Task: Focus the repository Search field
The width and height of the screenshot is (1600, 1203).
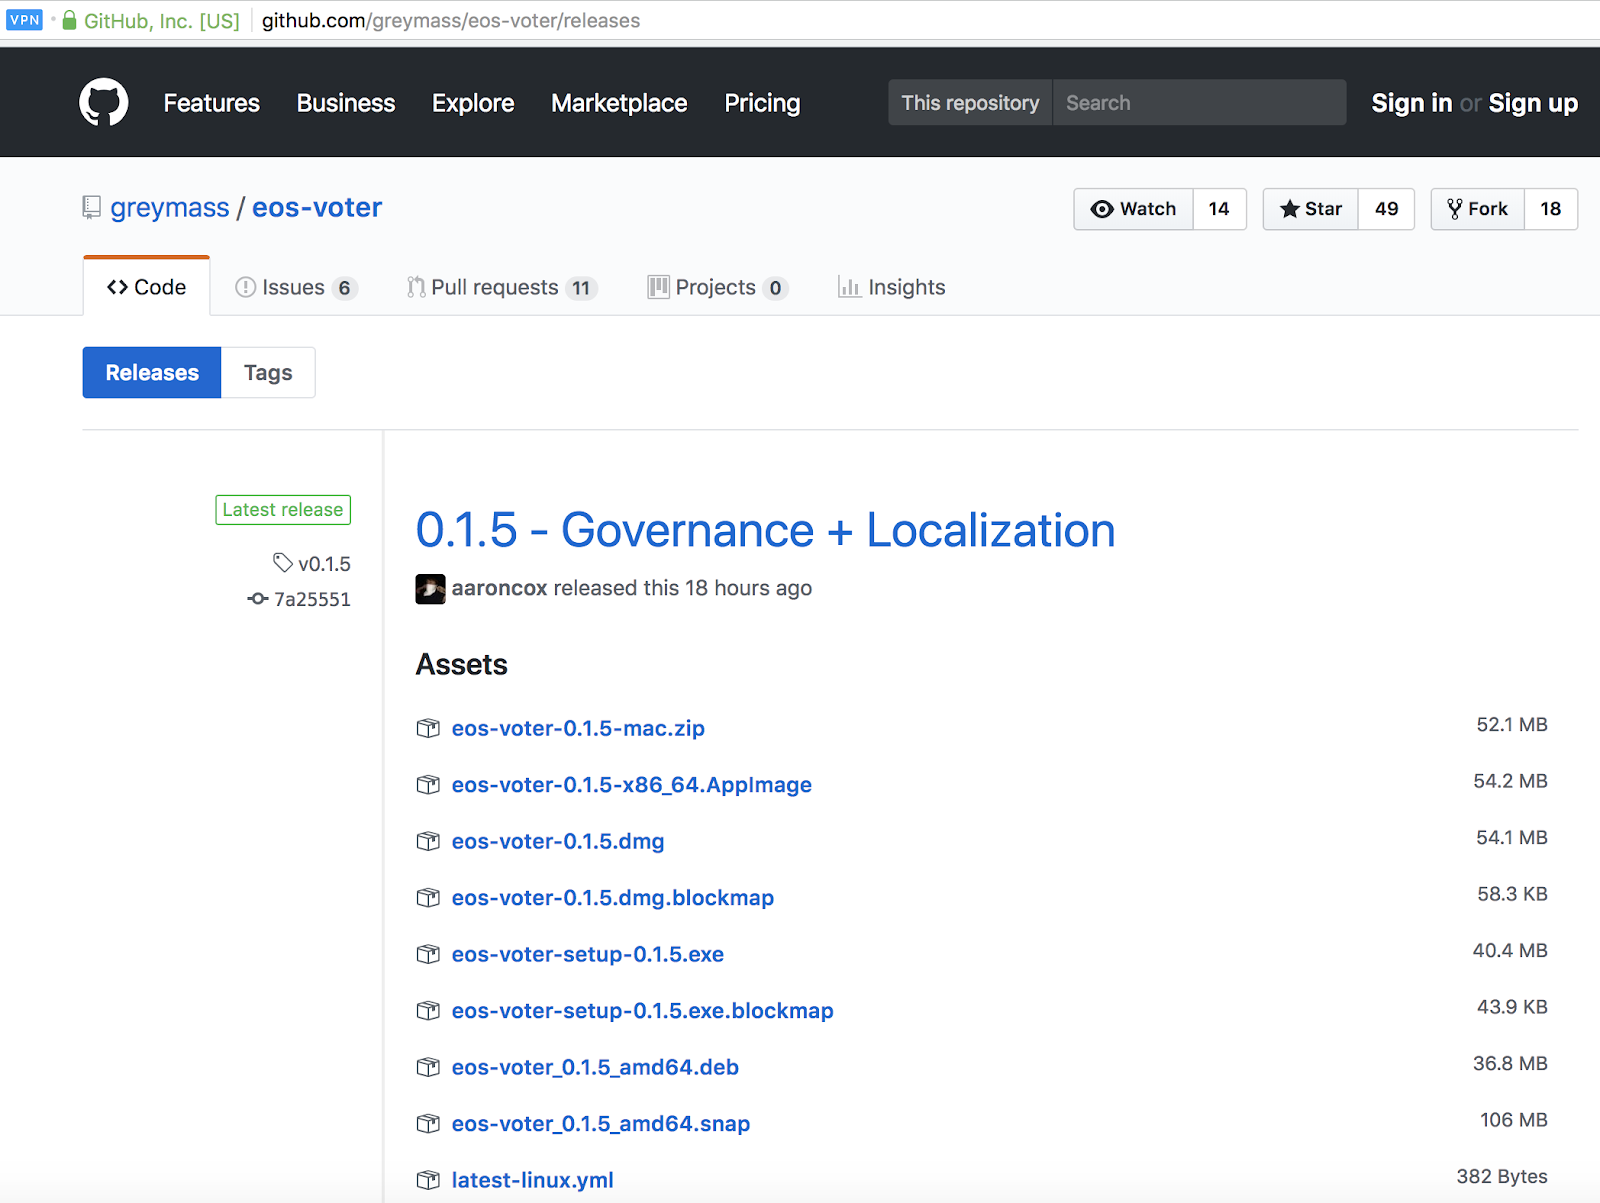Action: [1198, 103]
